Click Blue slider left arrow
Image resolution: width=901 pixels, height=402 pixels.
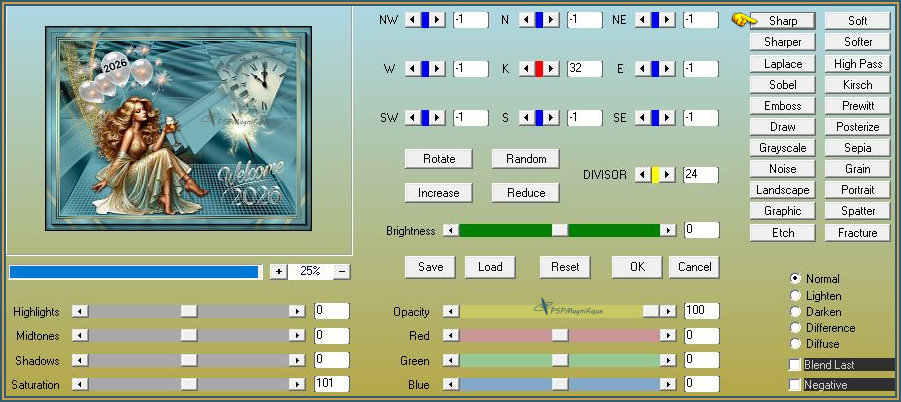tap(452, 384)
